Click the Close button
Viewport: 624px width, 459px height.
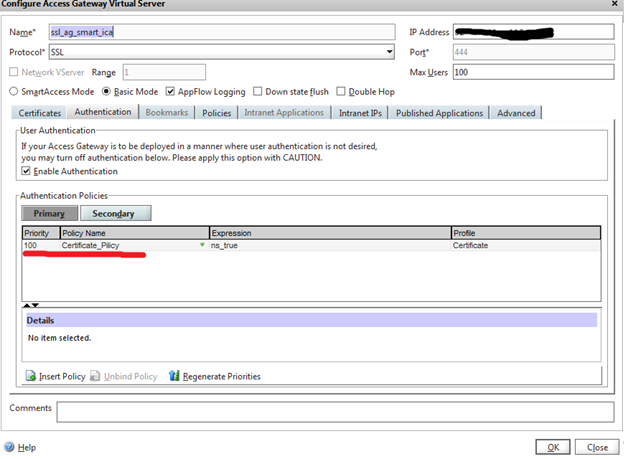[597, 447]
